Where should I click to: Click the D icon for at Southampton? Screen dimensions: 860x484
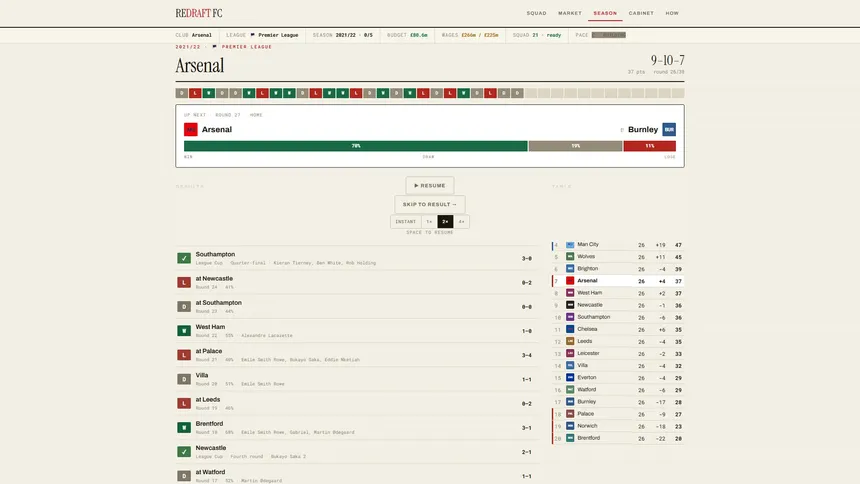tap(184, 306)
